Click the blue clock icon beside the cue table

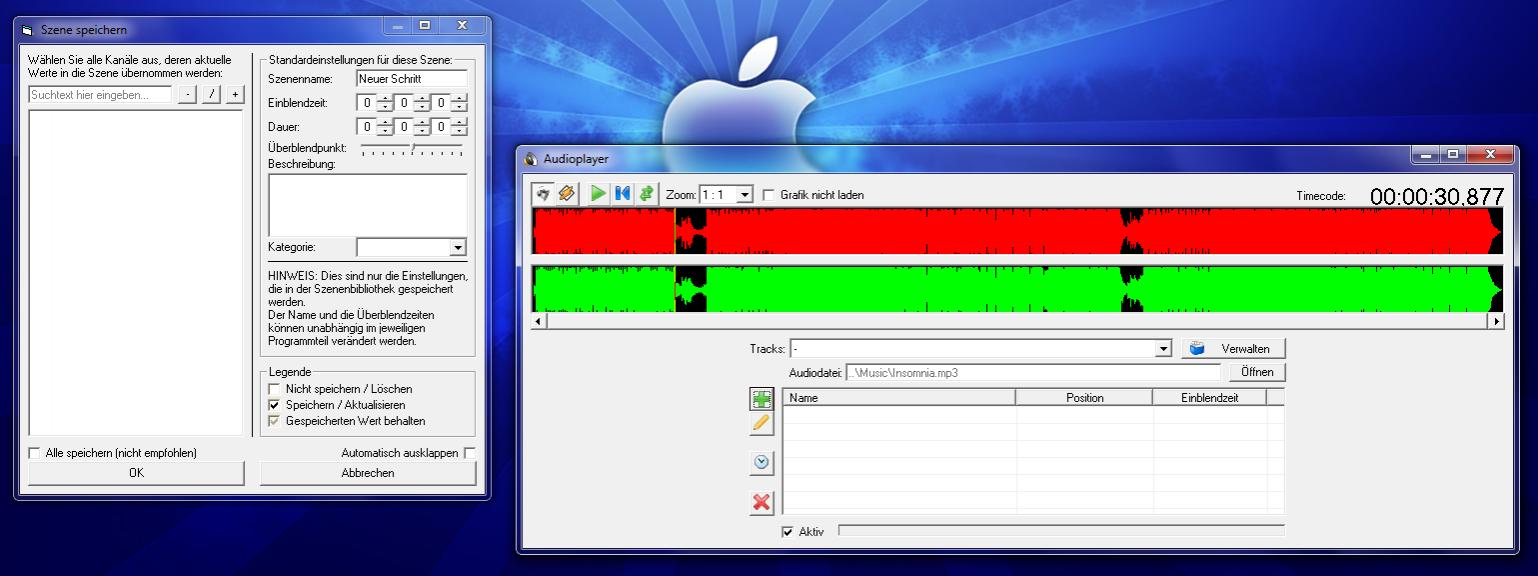[x=762, y=462]
